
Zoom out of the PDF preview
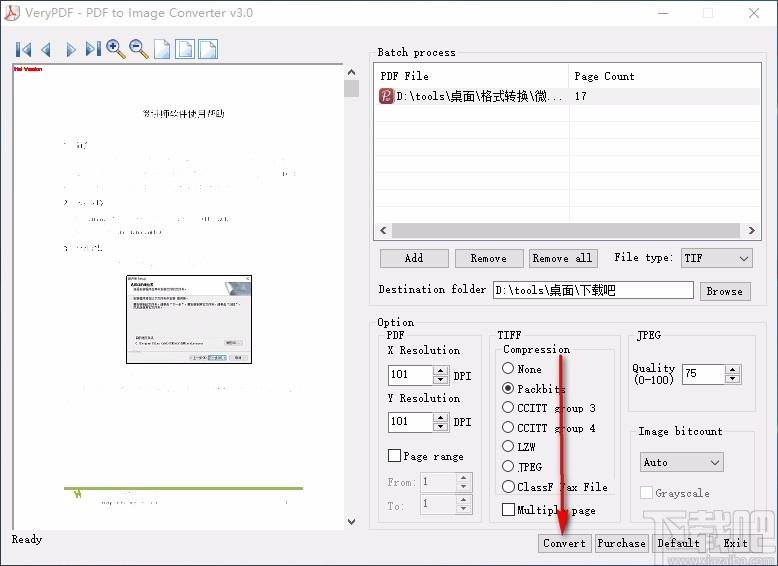[x=138, y=49]
